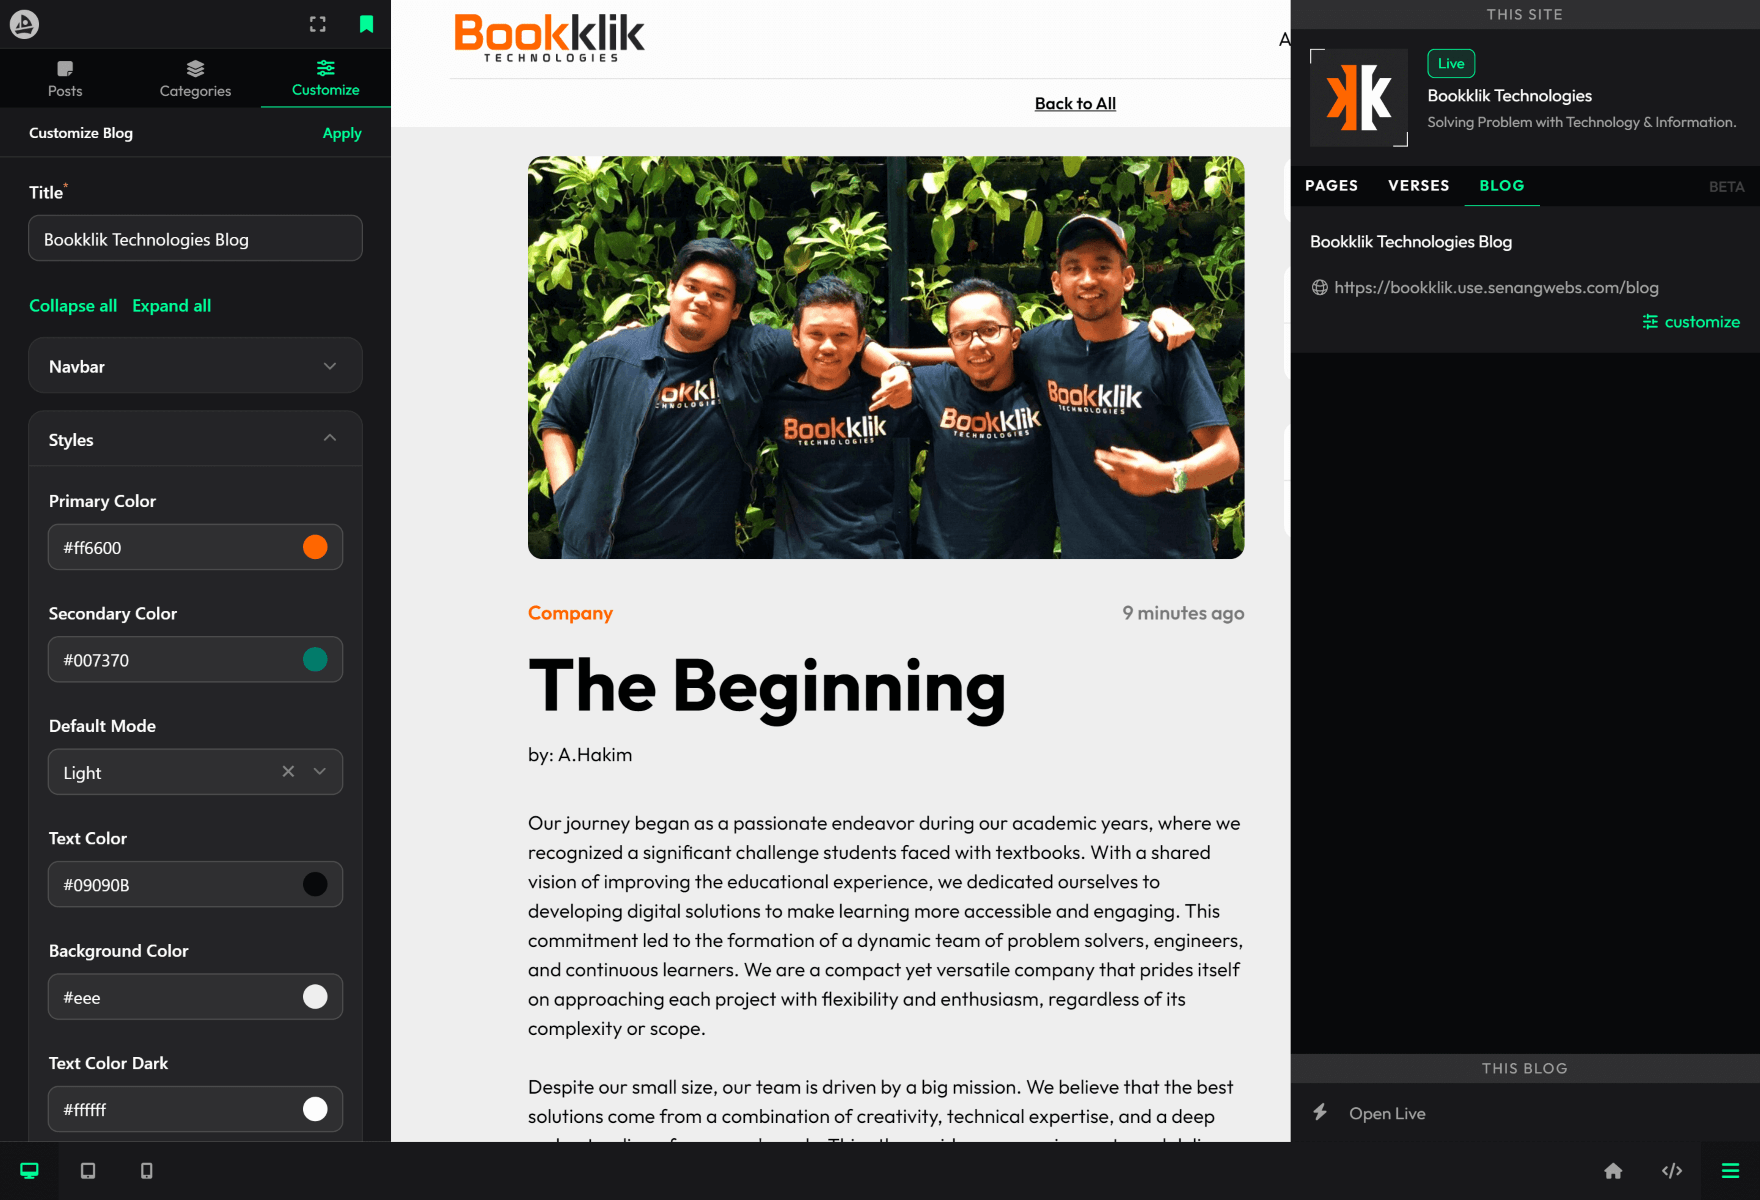Open the Categories tab
This screenshot has width=1760, height=1200.
195,78
